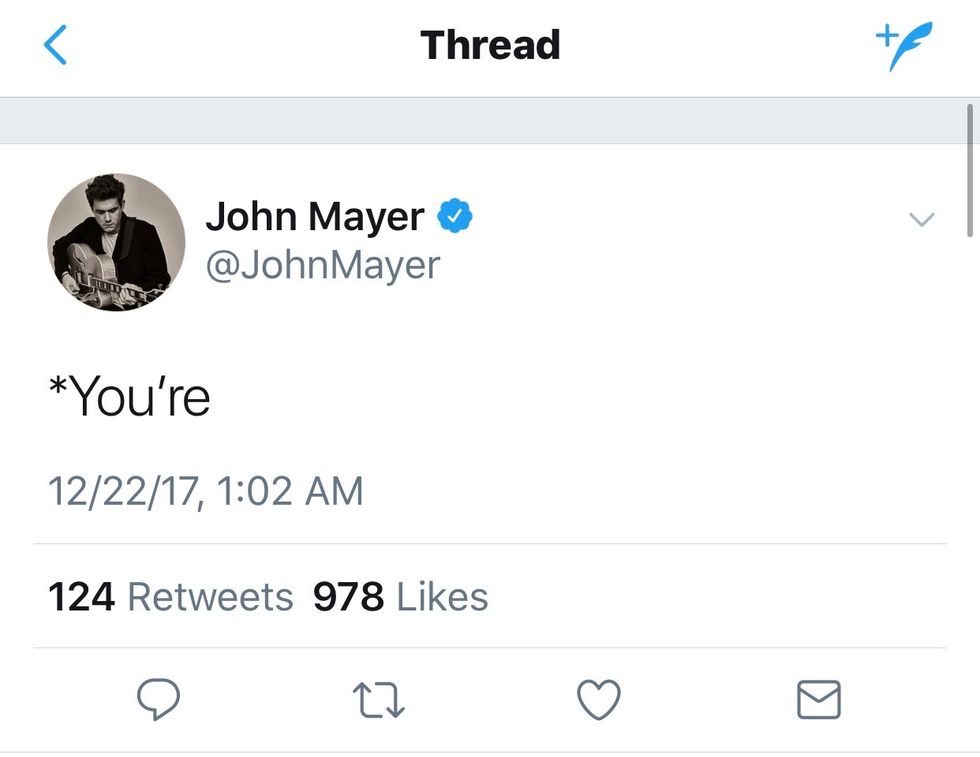View the Retweets list label

pos(210,597)
